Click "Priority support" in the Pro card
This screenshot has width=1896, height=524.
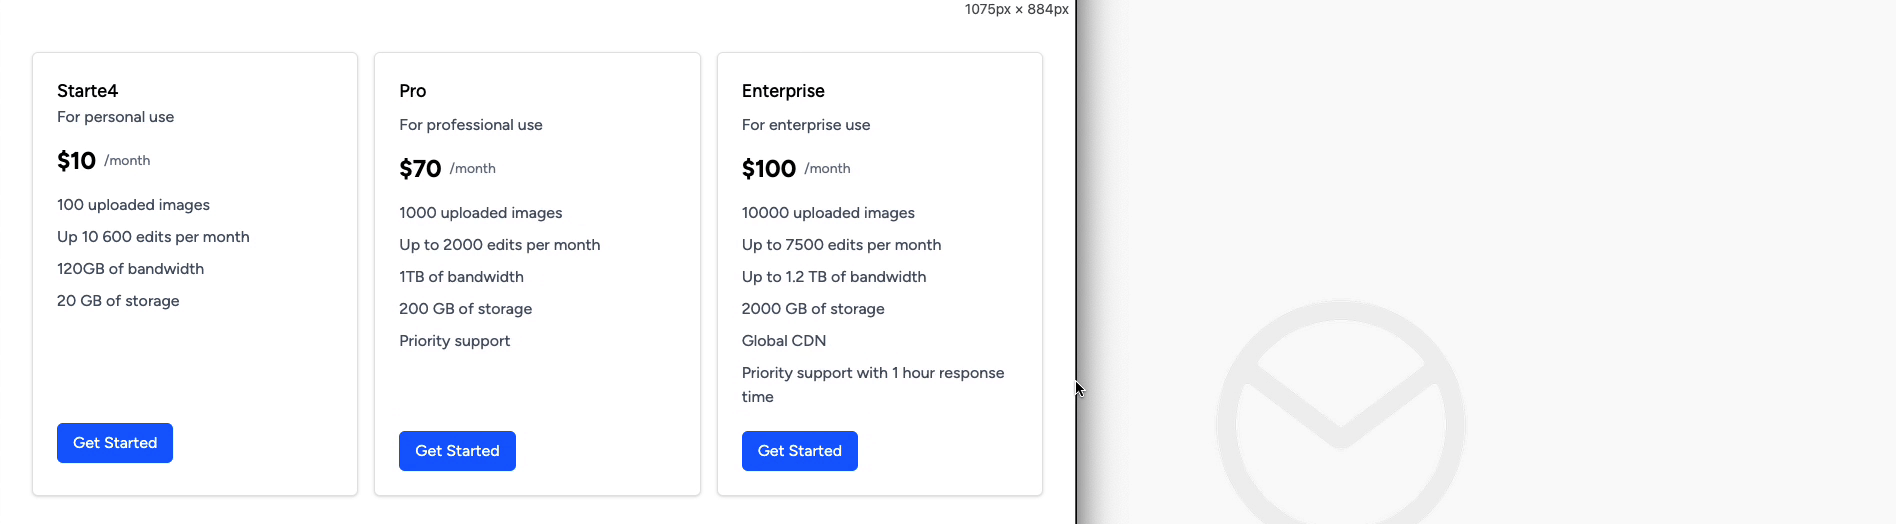[x=454, y=341]
